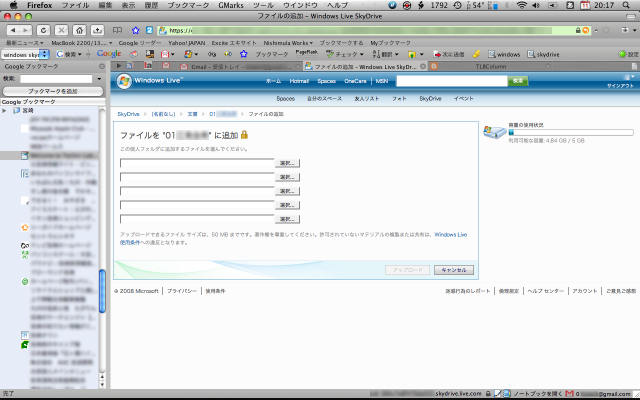Click the volume icon in the menu bar
This screenshot has height=400, width=640.
pos(536,5)
